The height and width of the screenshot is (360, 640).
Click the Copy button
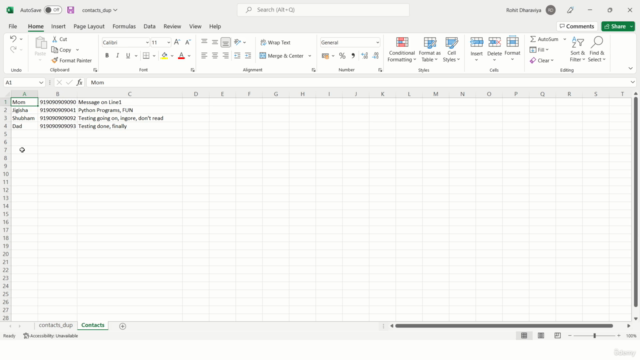coord(62,50)
